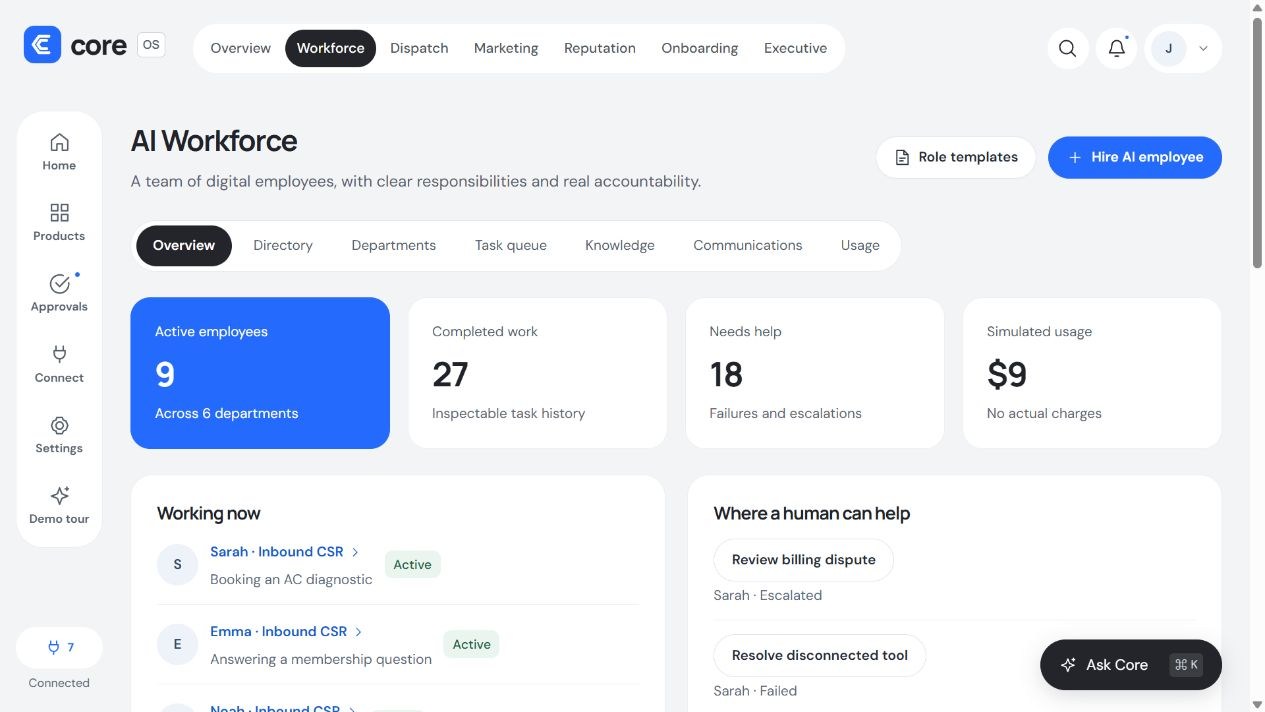
Task: Click the Core logo icon
Action: (x=42, y=45)
